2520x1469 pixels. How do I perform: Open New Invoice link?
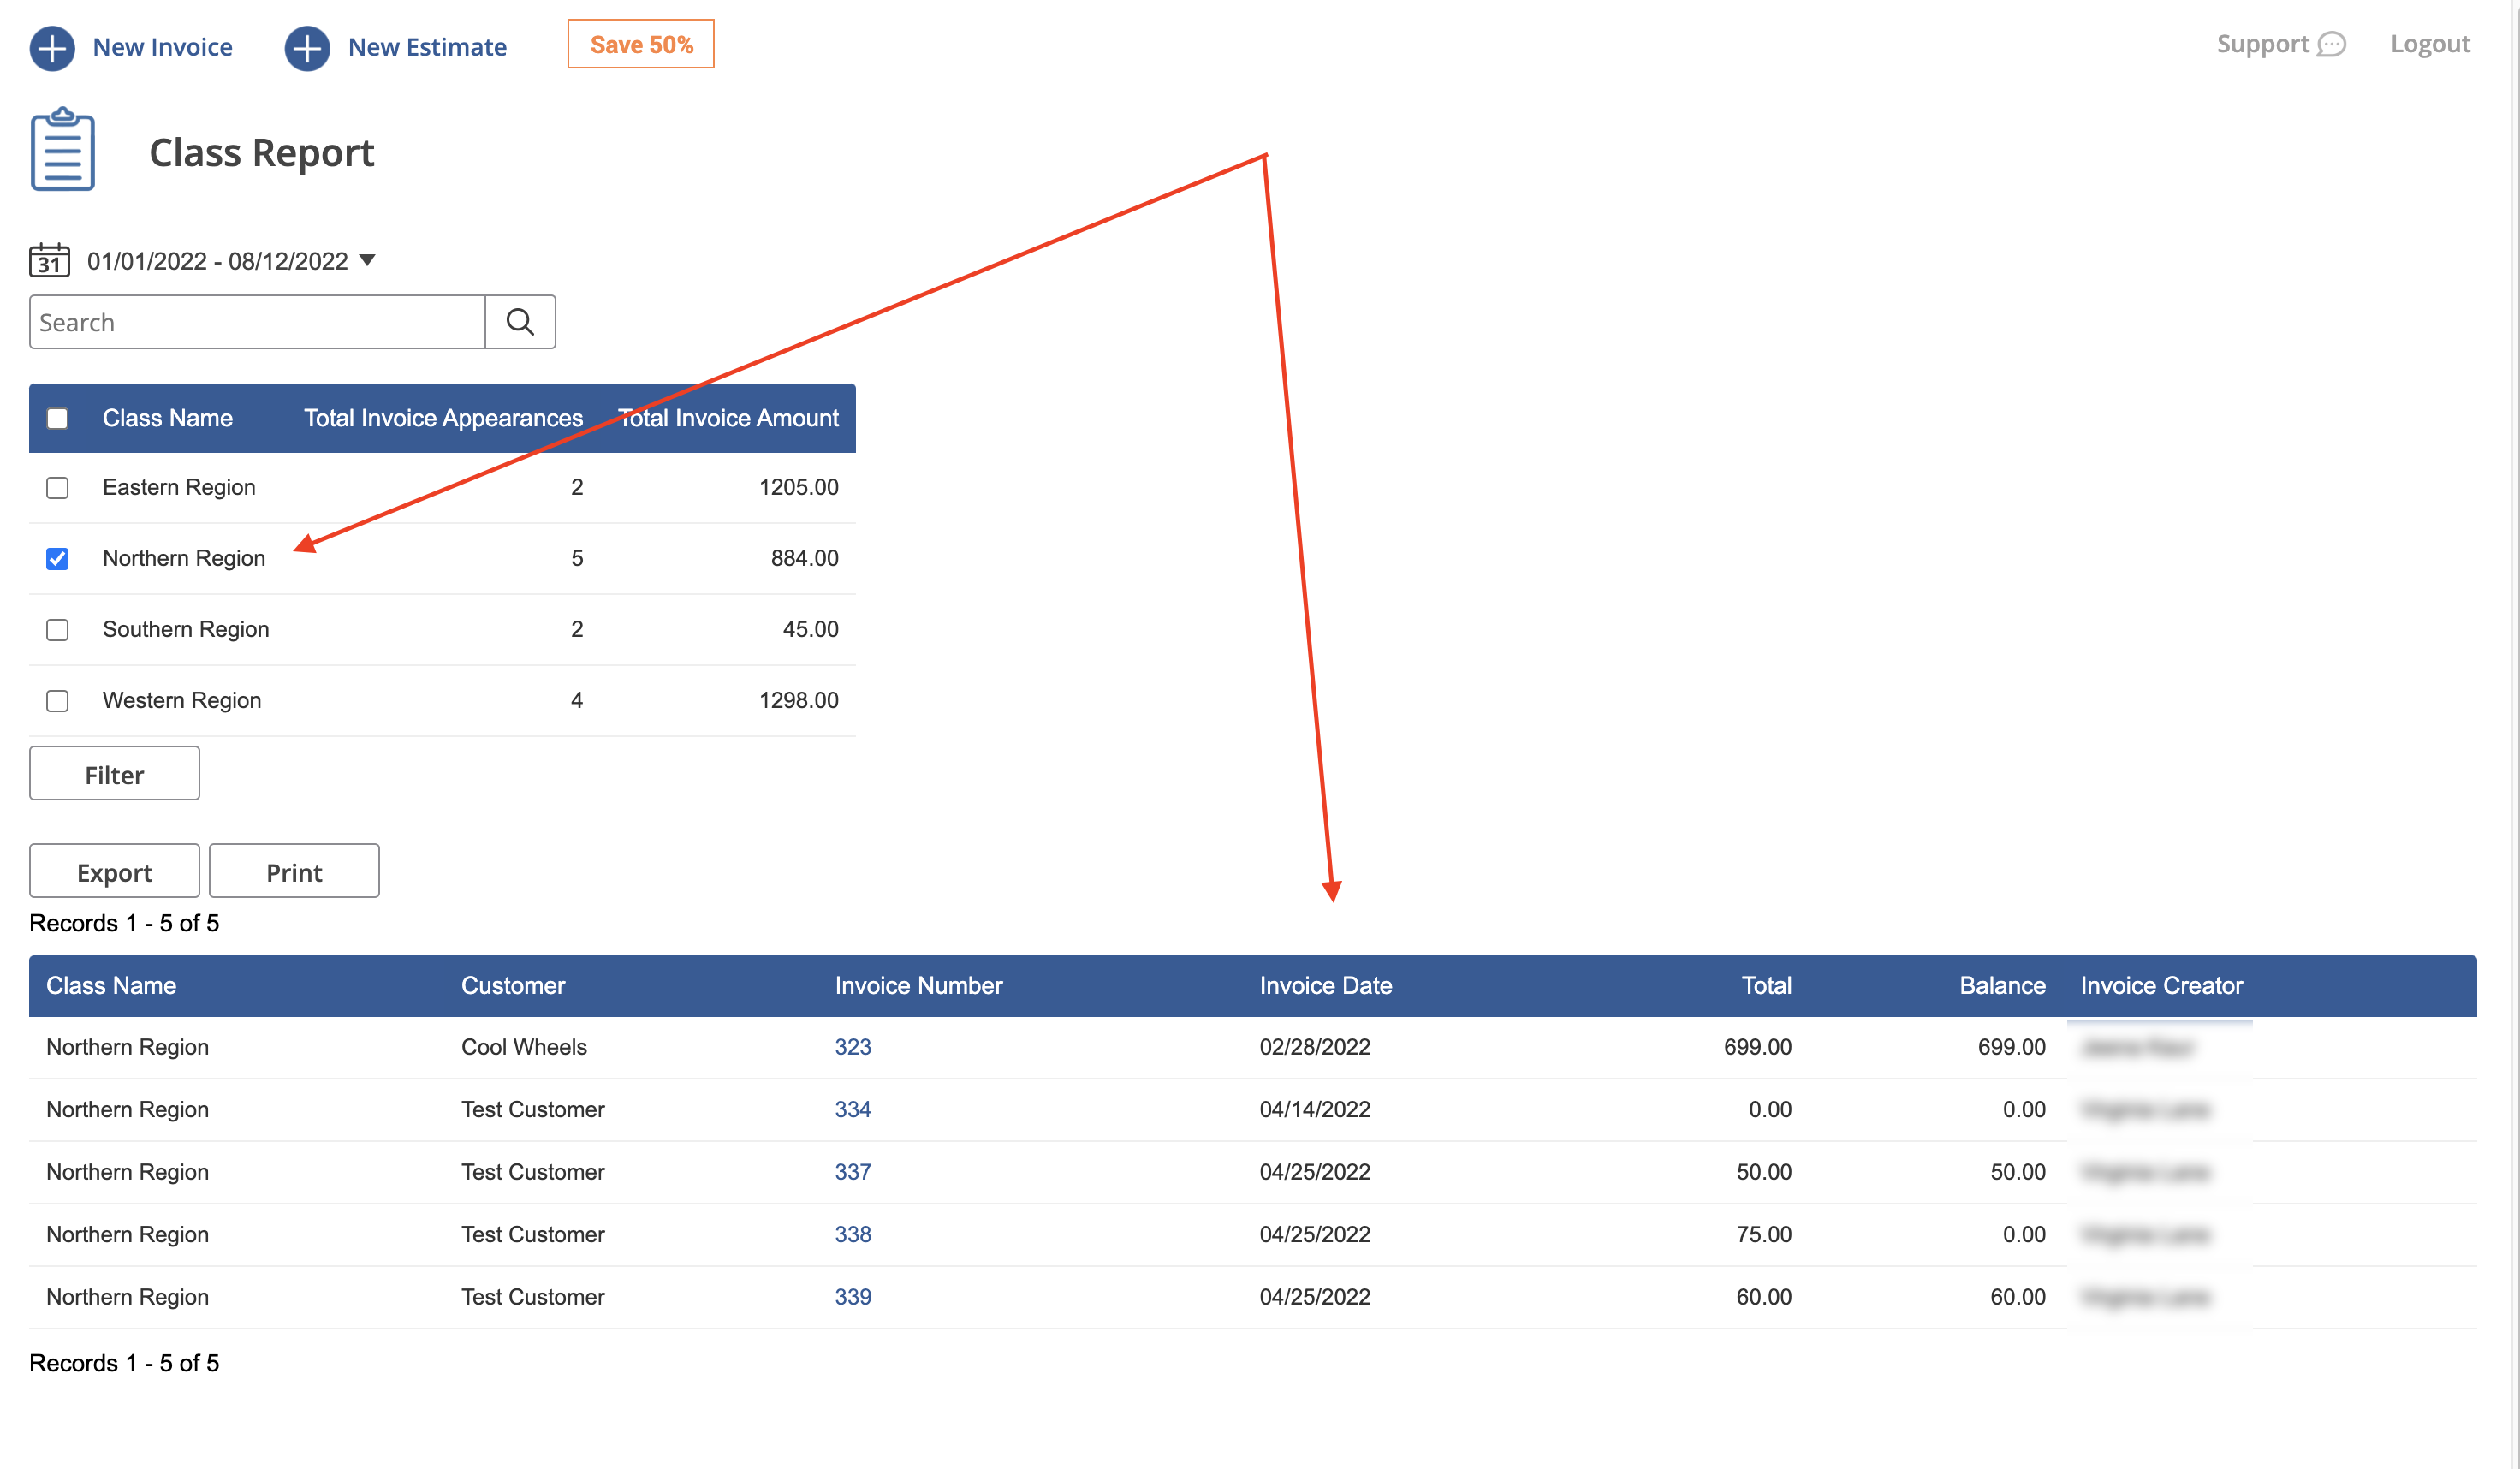pos(162,47)
